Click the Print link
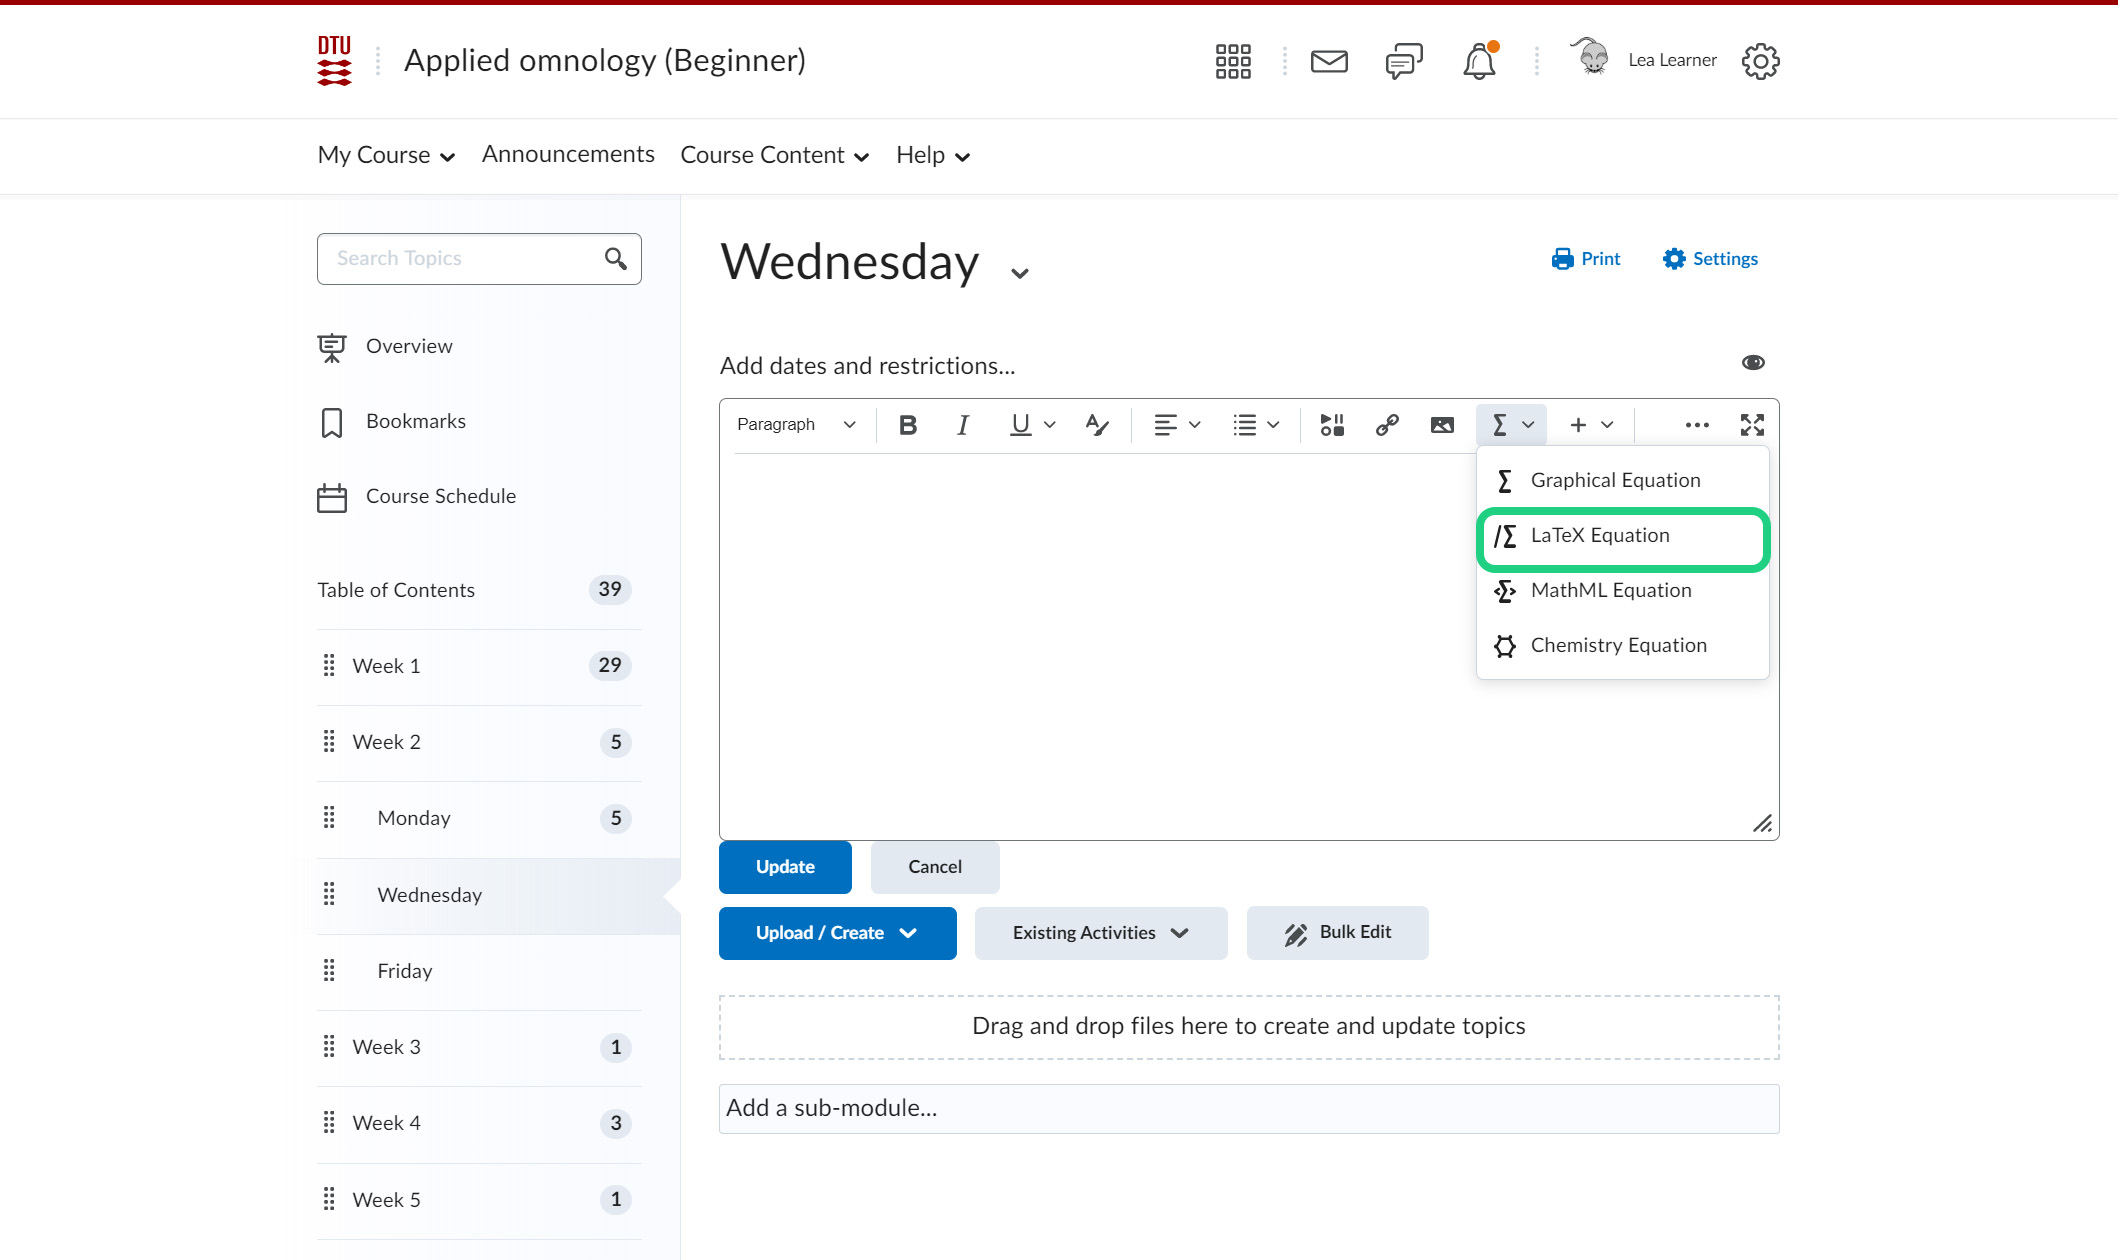The height and width of the screenshot is (1260, 2118). (1586, 259)
